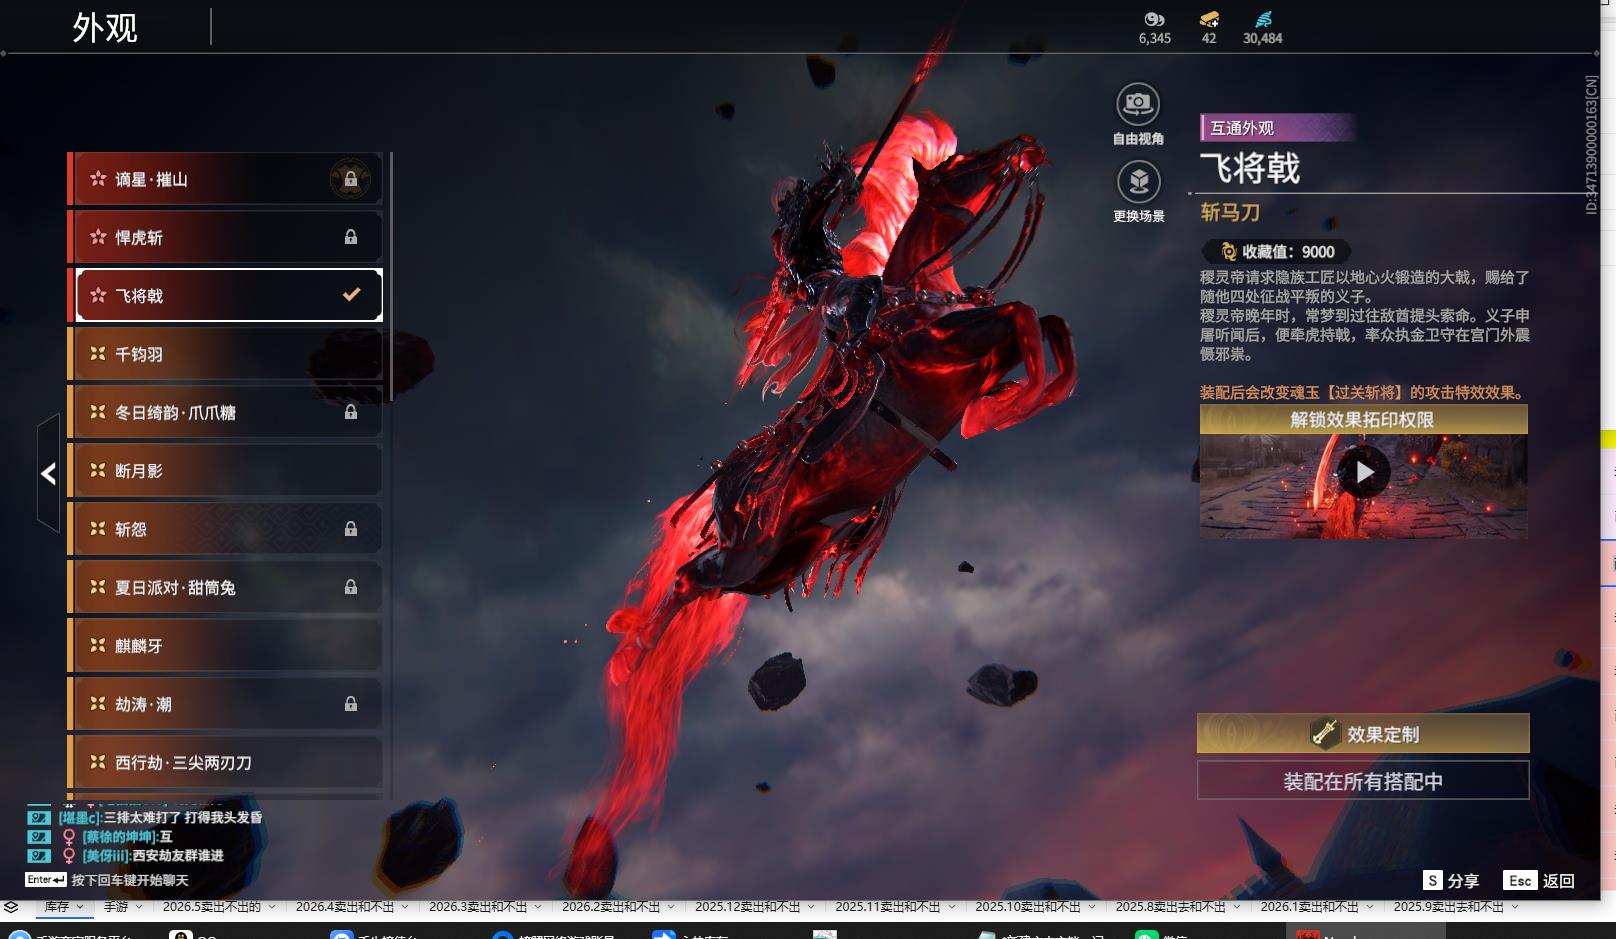Screen dimensions: 1616x939
Task: Select the 摘星·摧山 skin
Action: click(225, 179)
